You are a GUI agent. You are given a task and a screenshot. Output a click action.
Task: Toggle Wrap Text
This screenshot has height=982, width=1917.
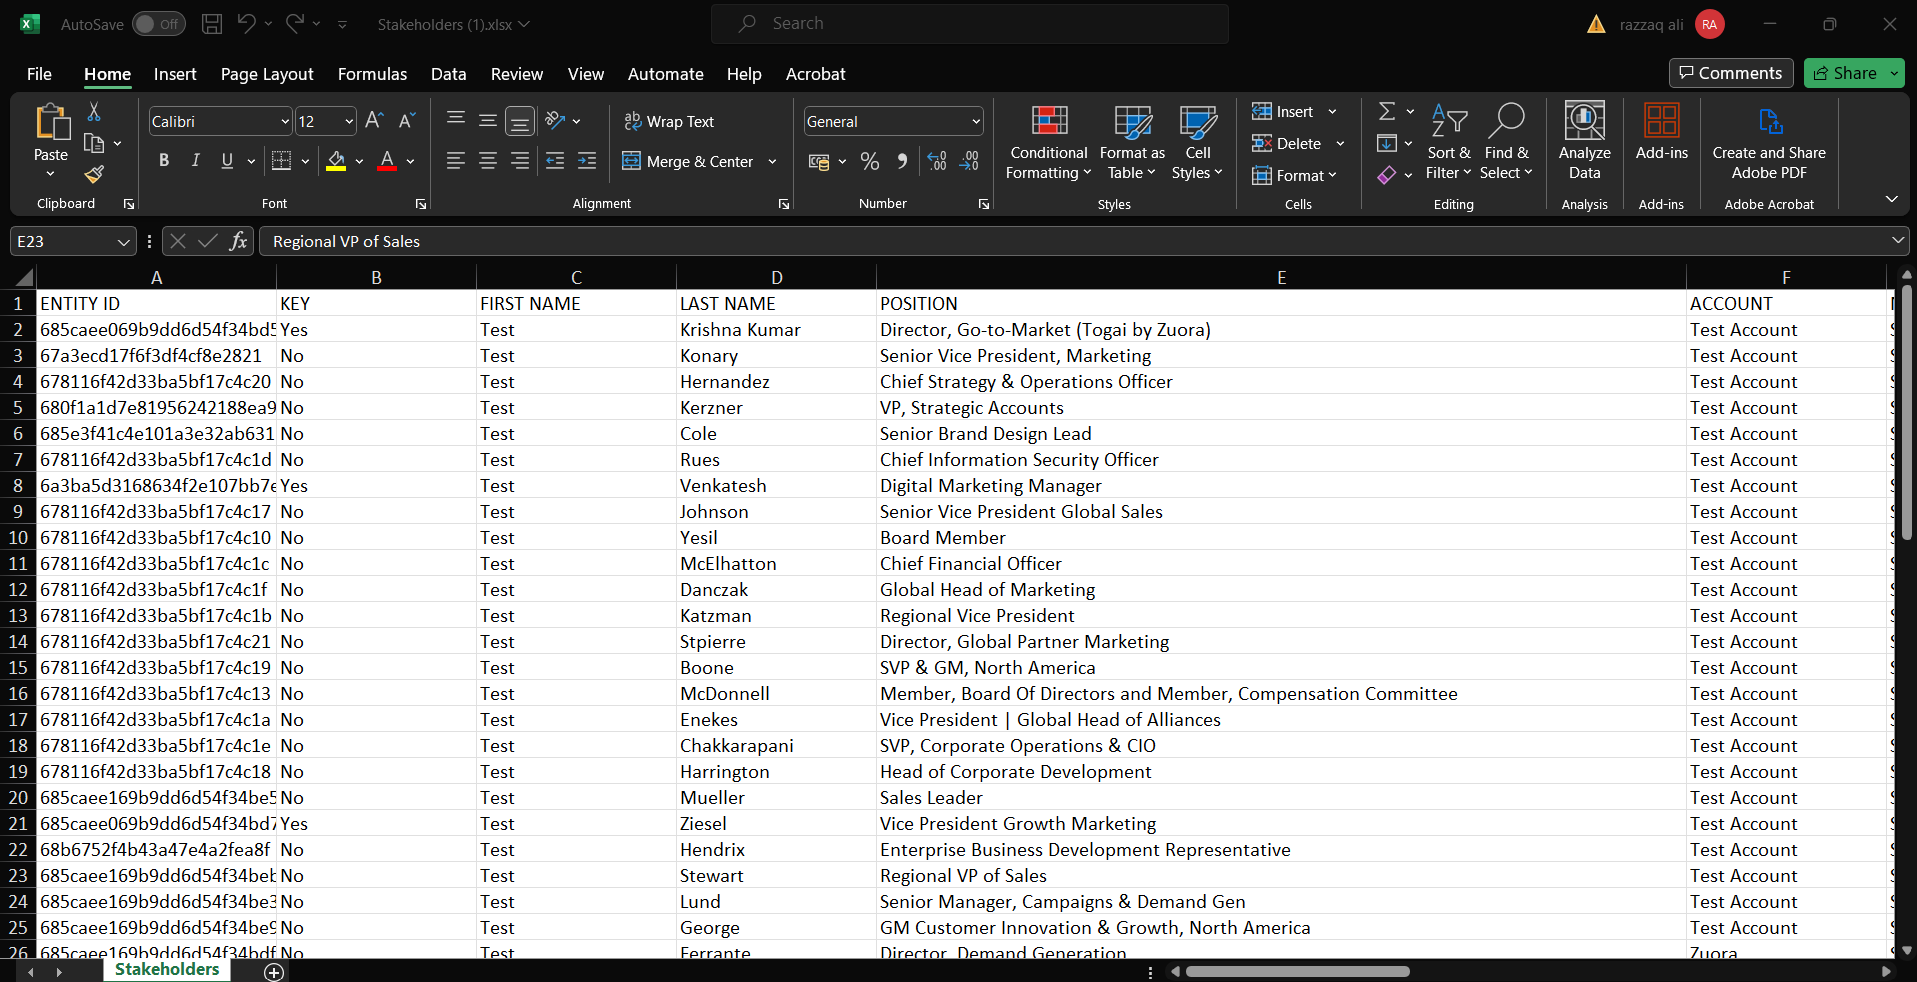[x=669, y=121]
